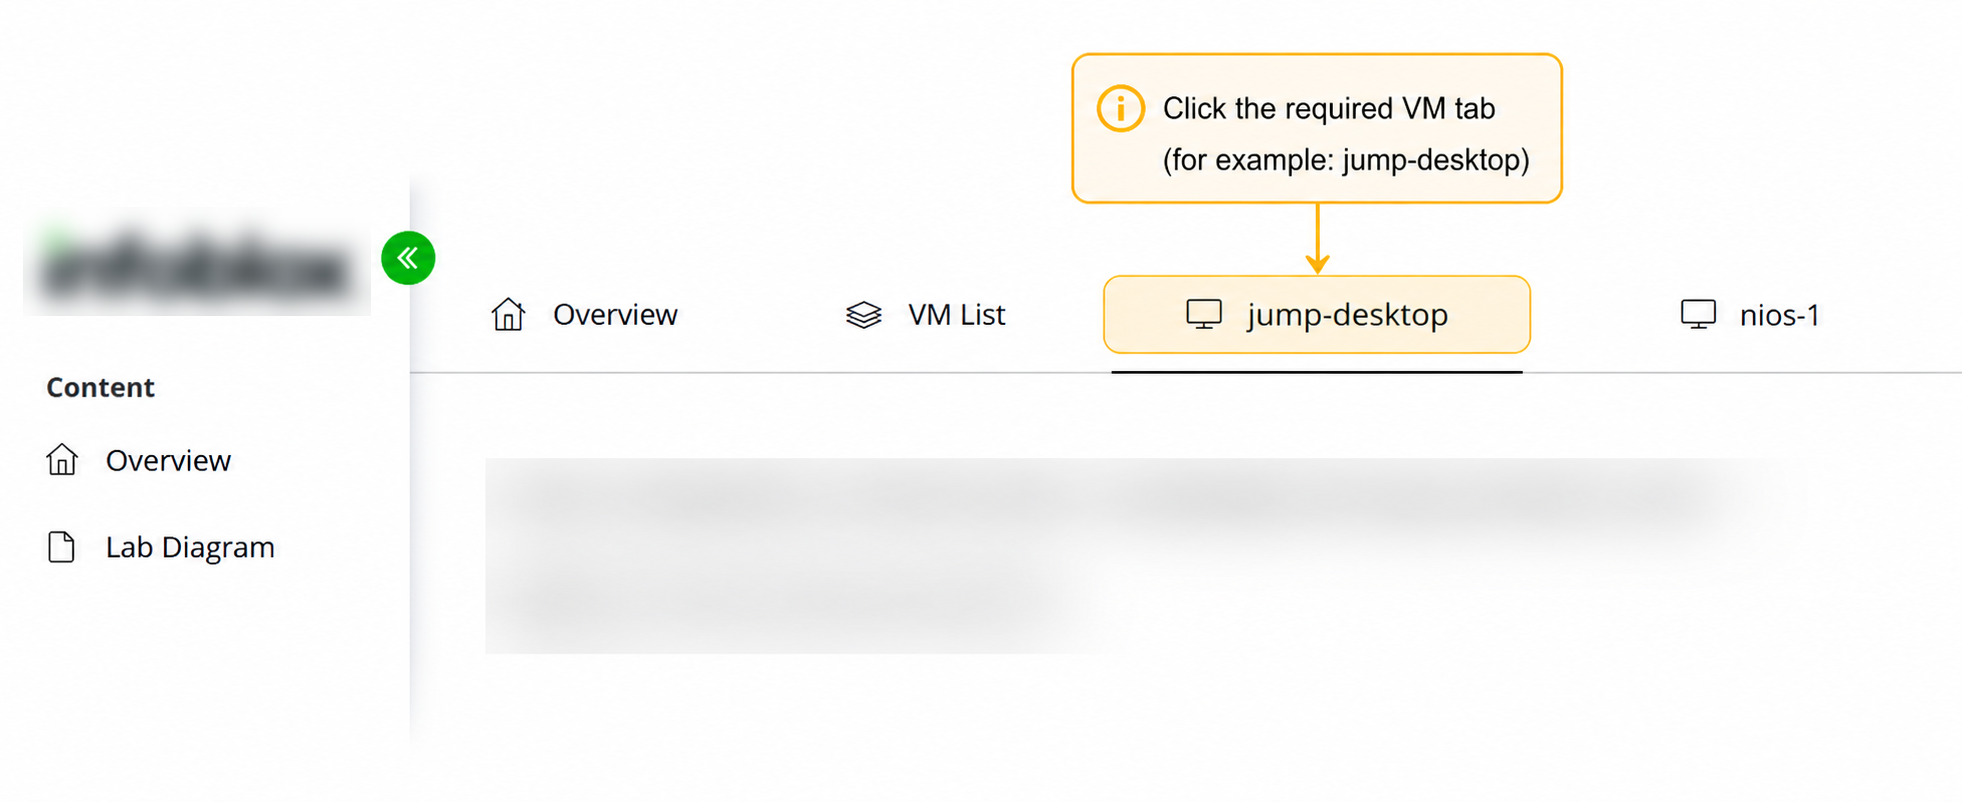Click the blurred content panel below the tabs
The image size is (1962, 802).
coord(1130,556)
